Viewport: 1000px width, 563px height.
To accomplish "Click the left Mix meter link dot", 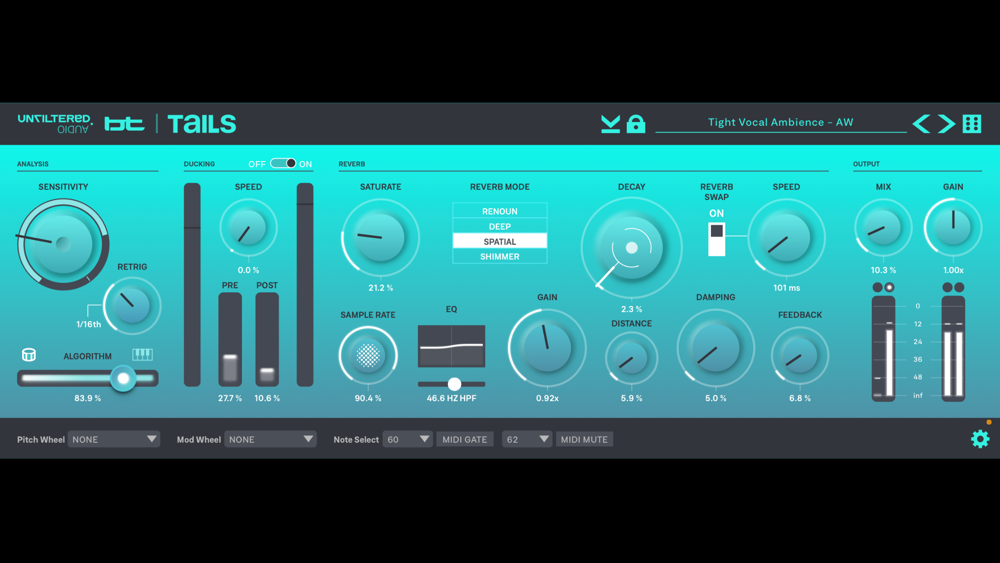I will point(878,287).
